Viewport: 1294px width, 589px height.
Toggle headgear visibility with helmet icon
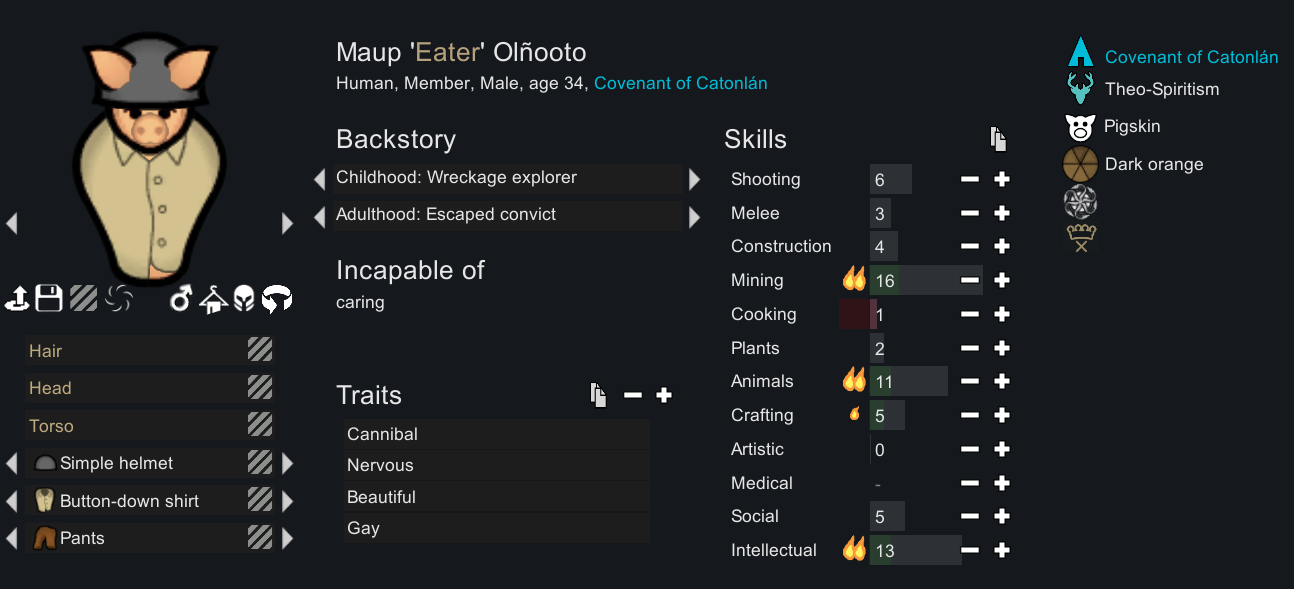[244, 298]
